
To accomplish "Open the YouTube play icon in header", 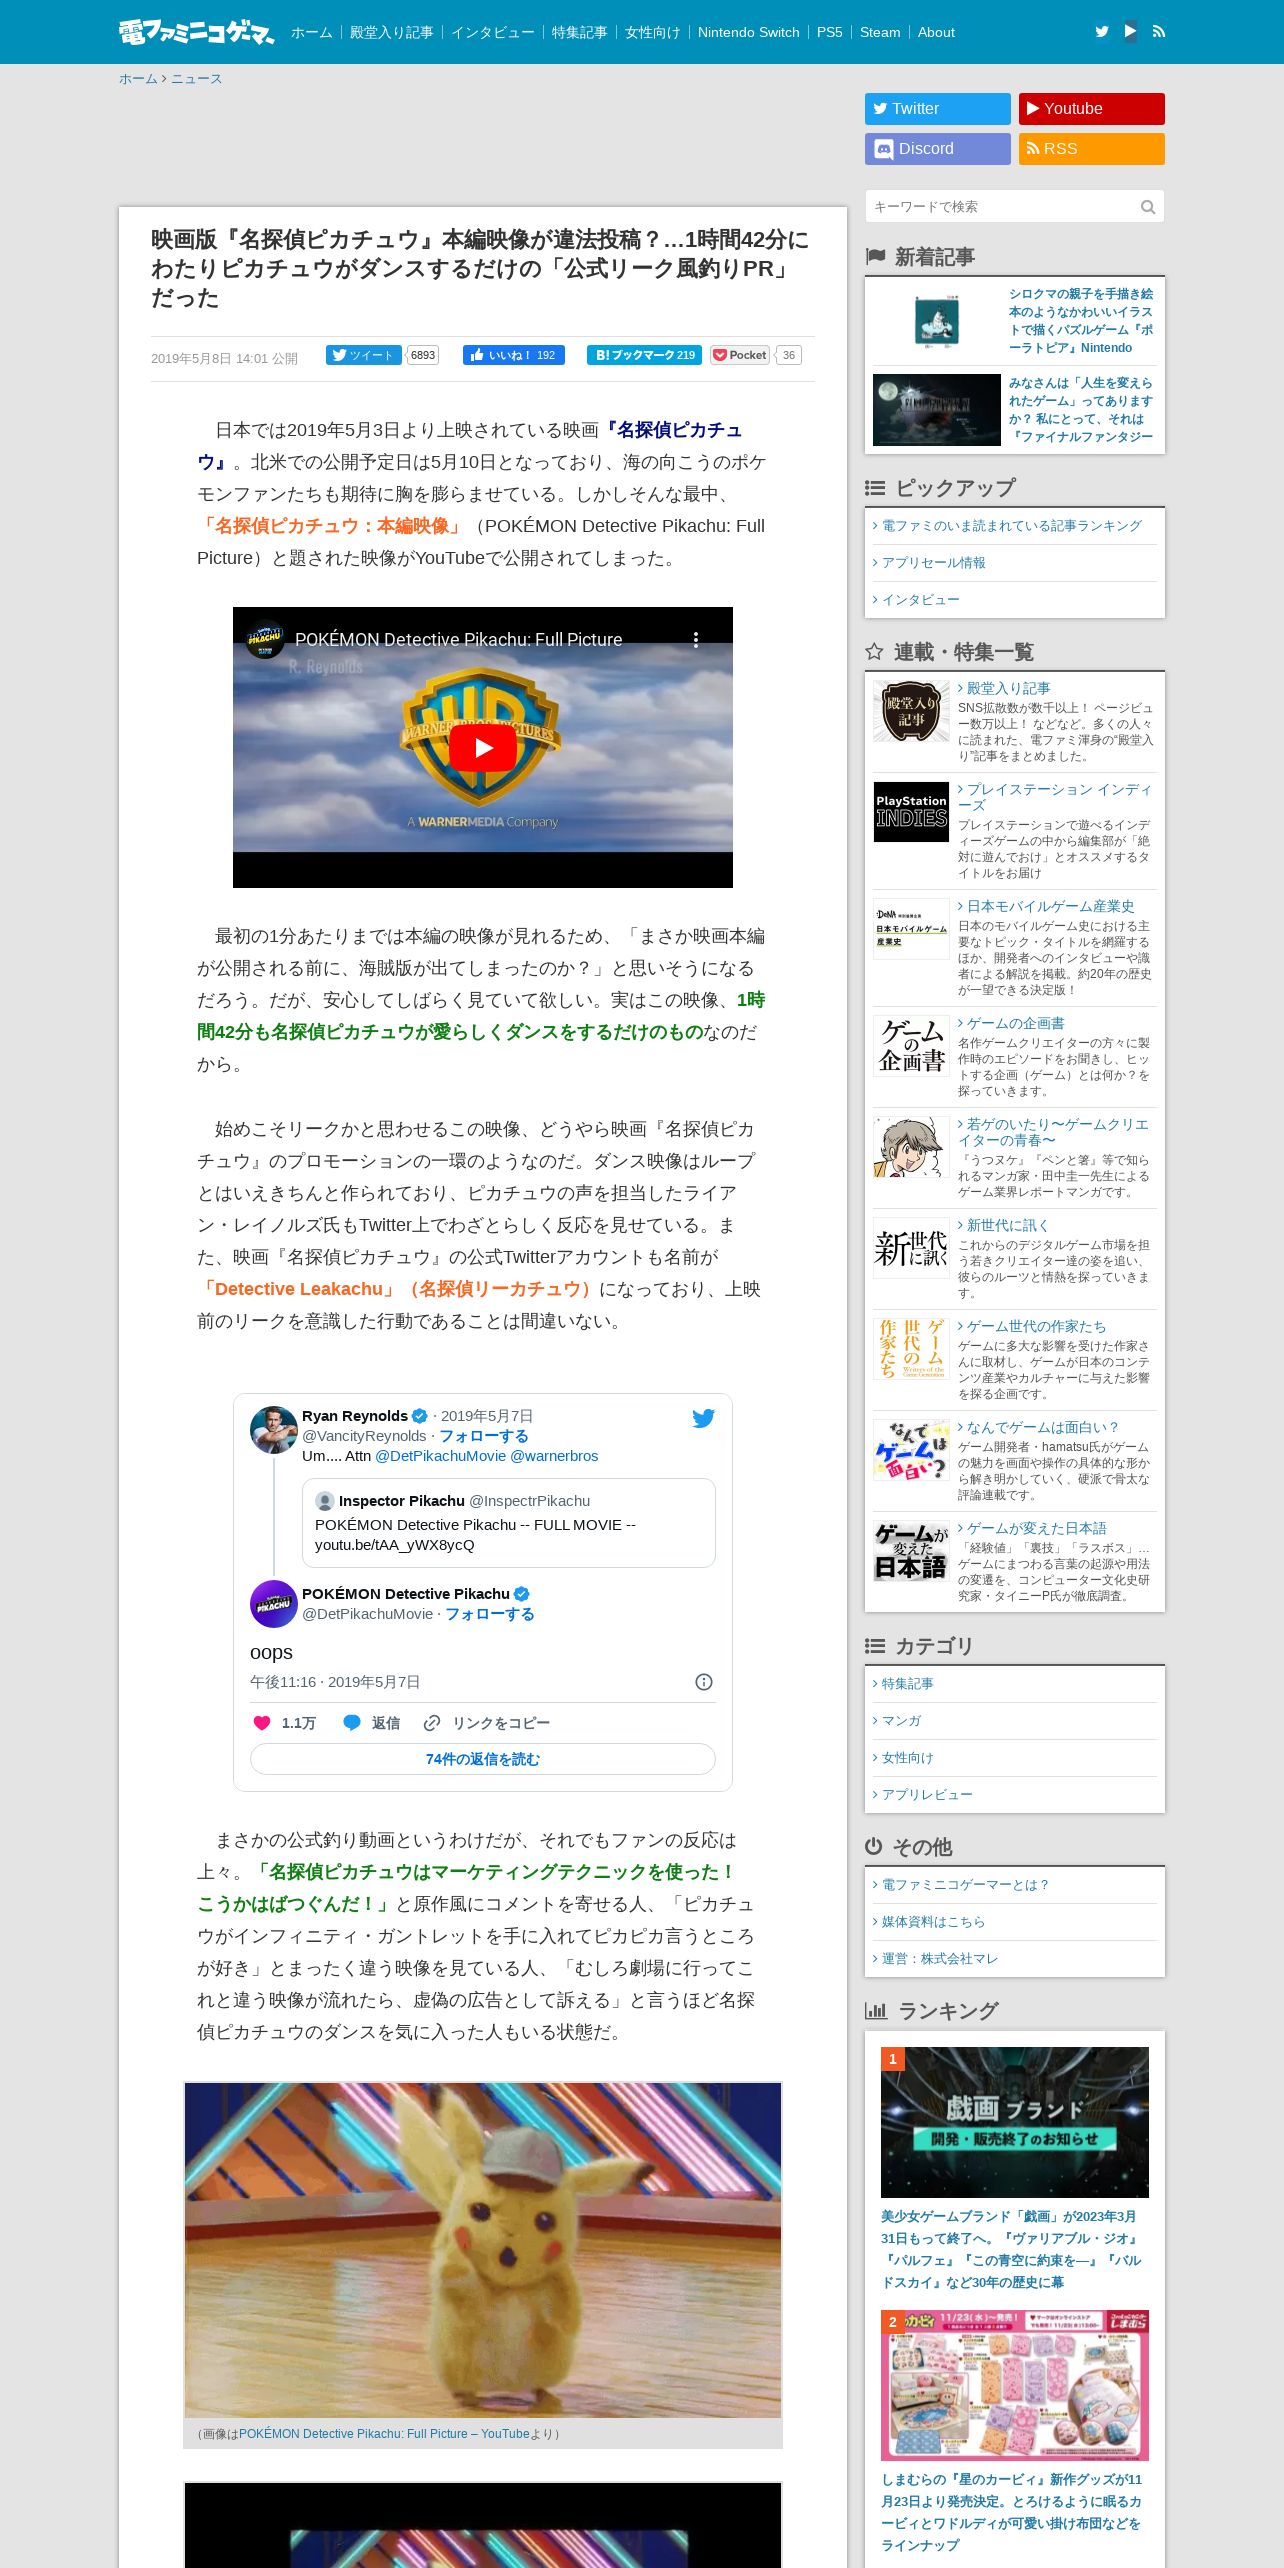I will pyautogui.click(x=1130, y=31).
